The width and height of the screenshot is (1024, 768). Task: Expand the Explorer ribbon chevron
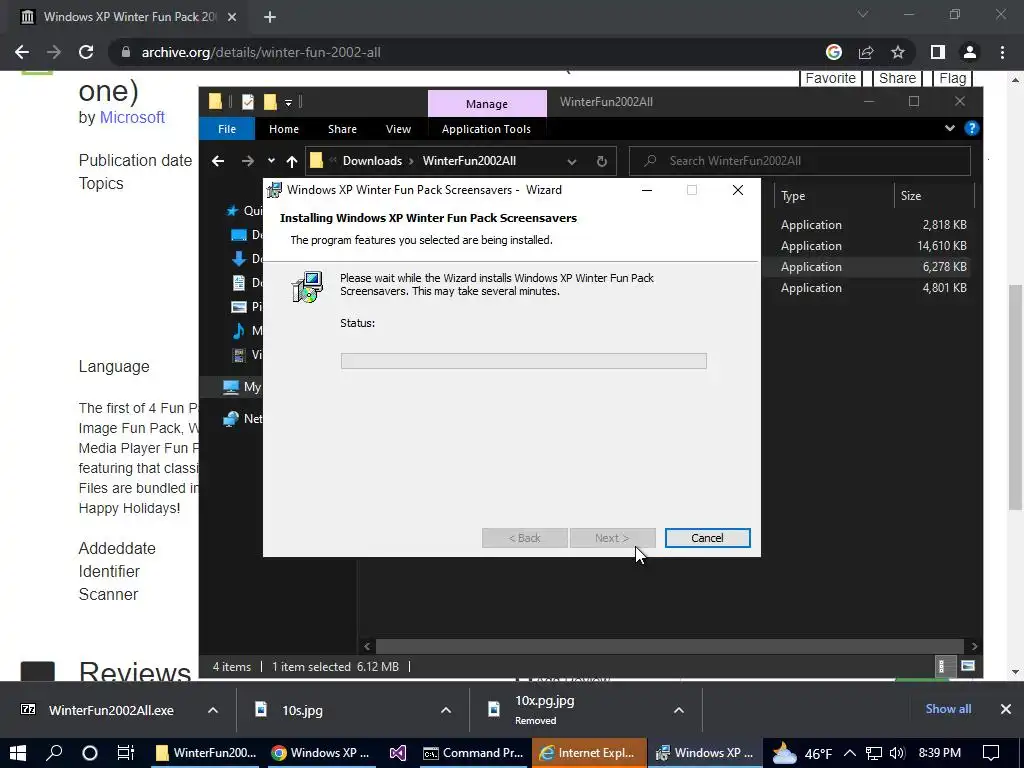950,129
